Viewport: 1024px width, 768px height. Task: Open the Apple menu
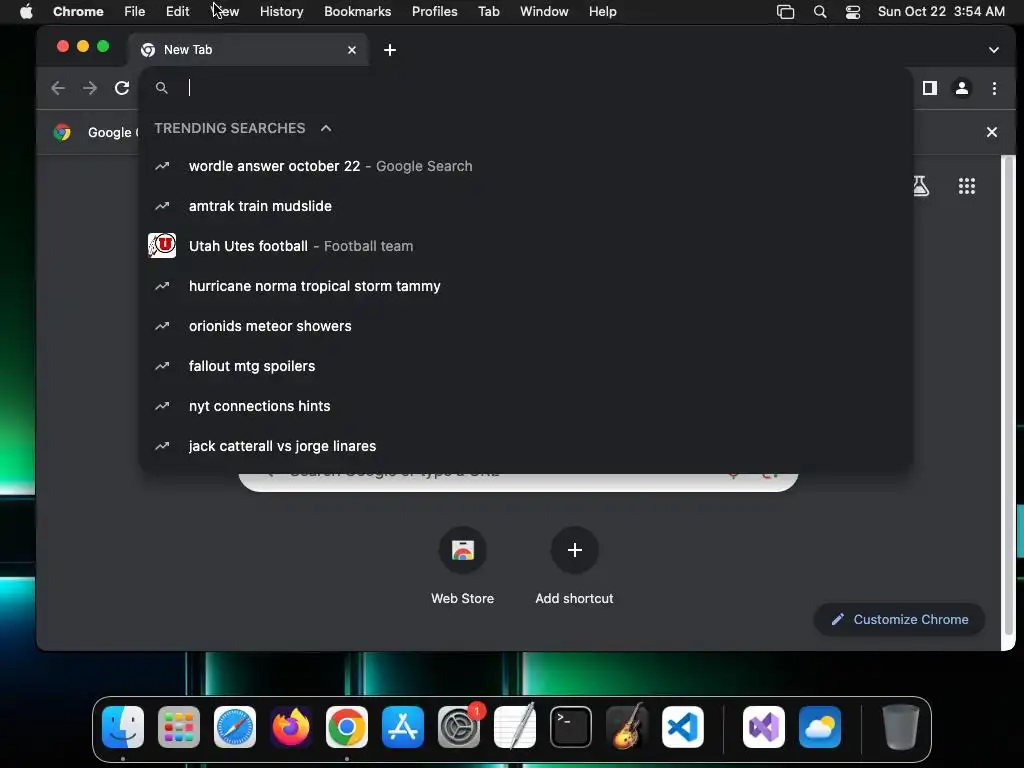[x=26, y=11]
